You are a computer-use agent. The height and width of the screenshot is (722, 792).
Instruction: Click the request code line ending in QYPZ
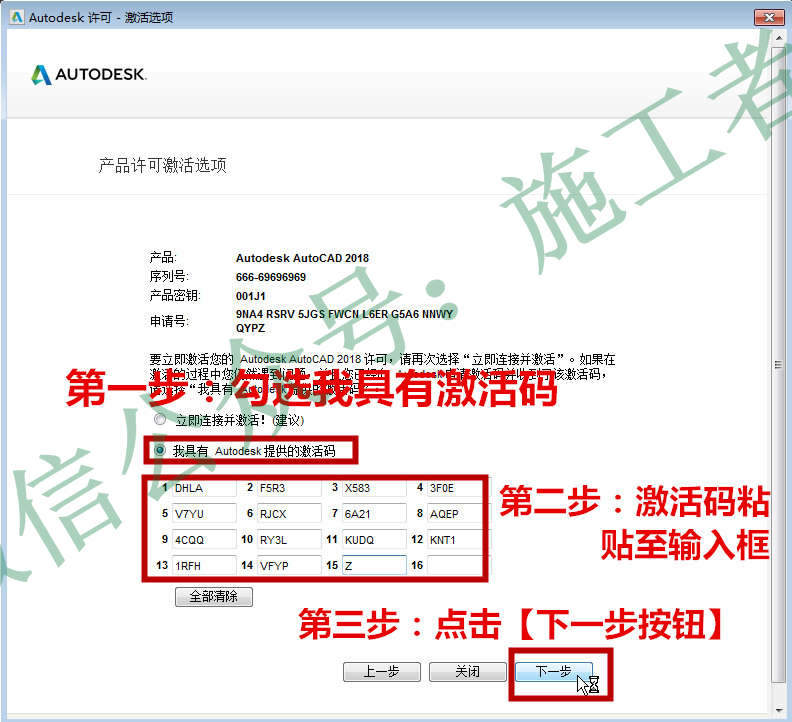coord(250,328)
